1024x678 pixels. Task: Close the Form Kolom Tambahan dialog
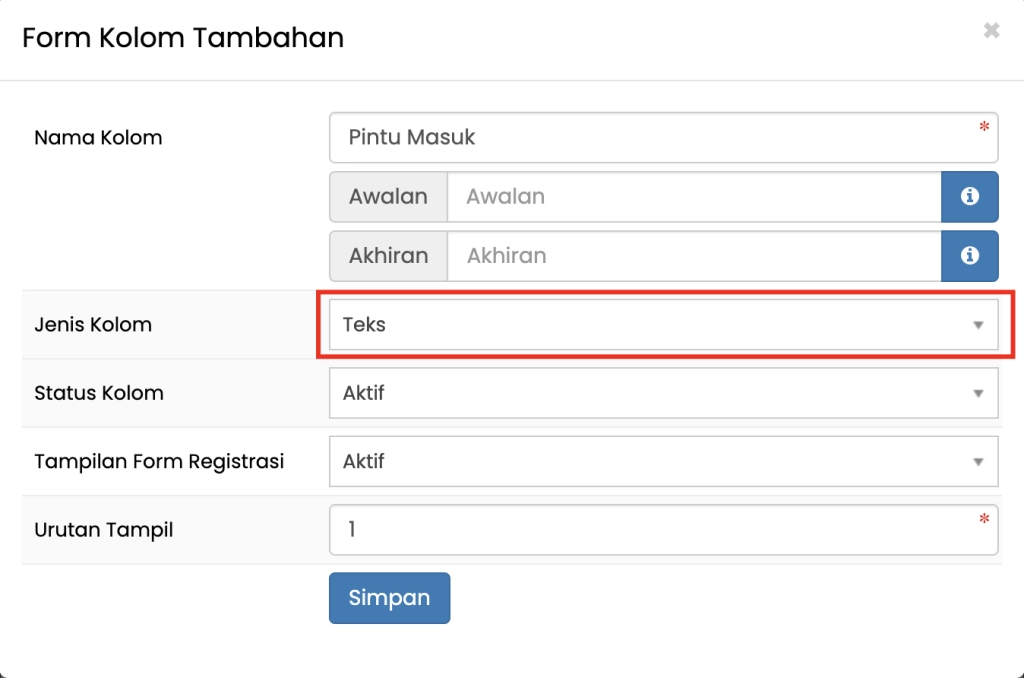pos(991,31)
